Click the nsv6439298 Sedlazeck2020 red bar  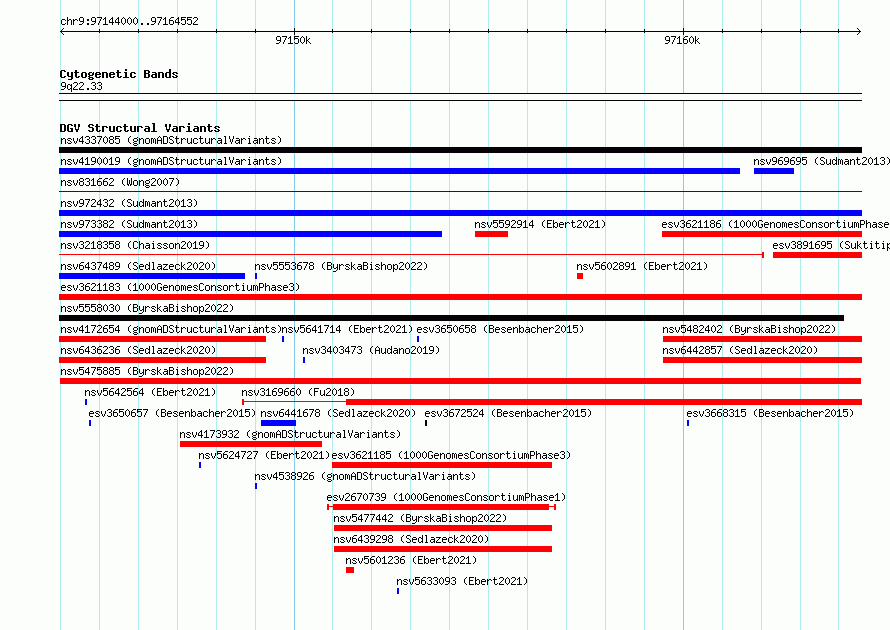click(443, 549)
